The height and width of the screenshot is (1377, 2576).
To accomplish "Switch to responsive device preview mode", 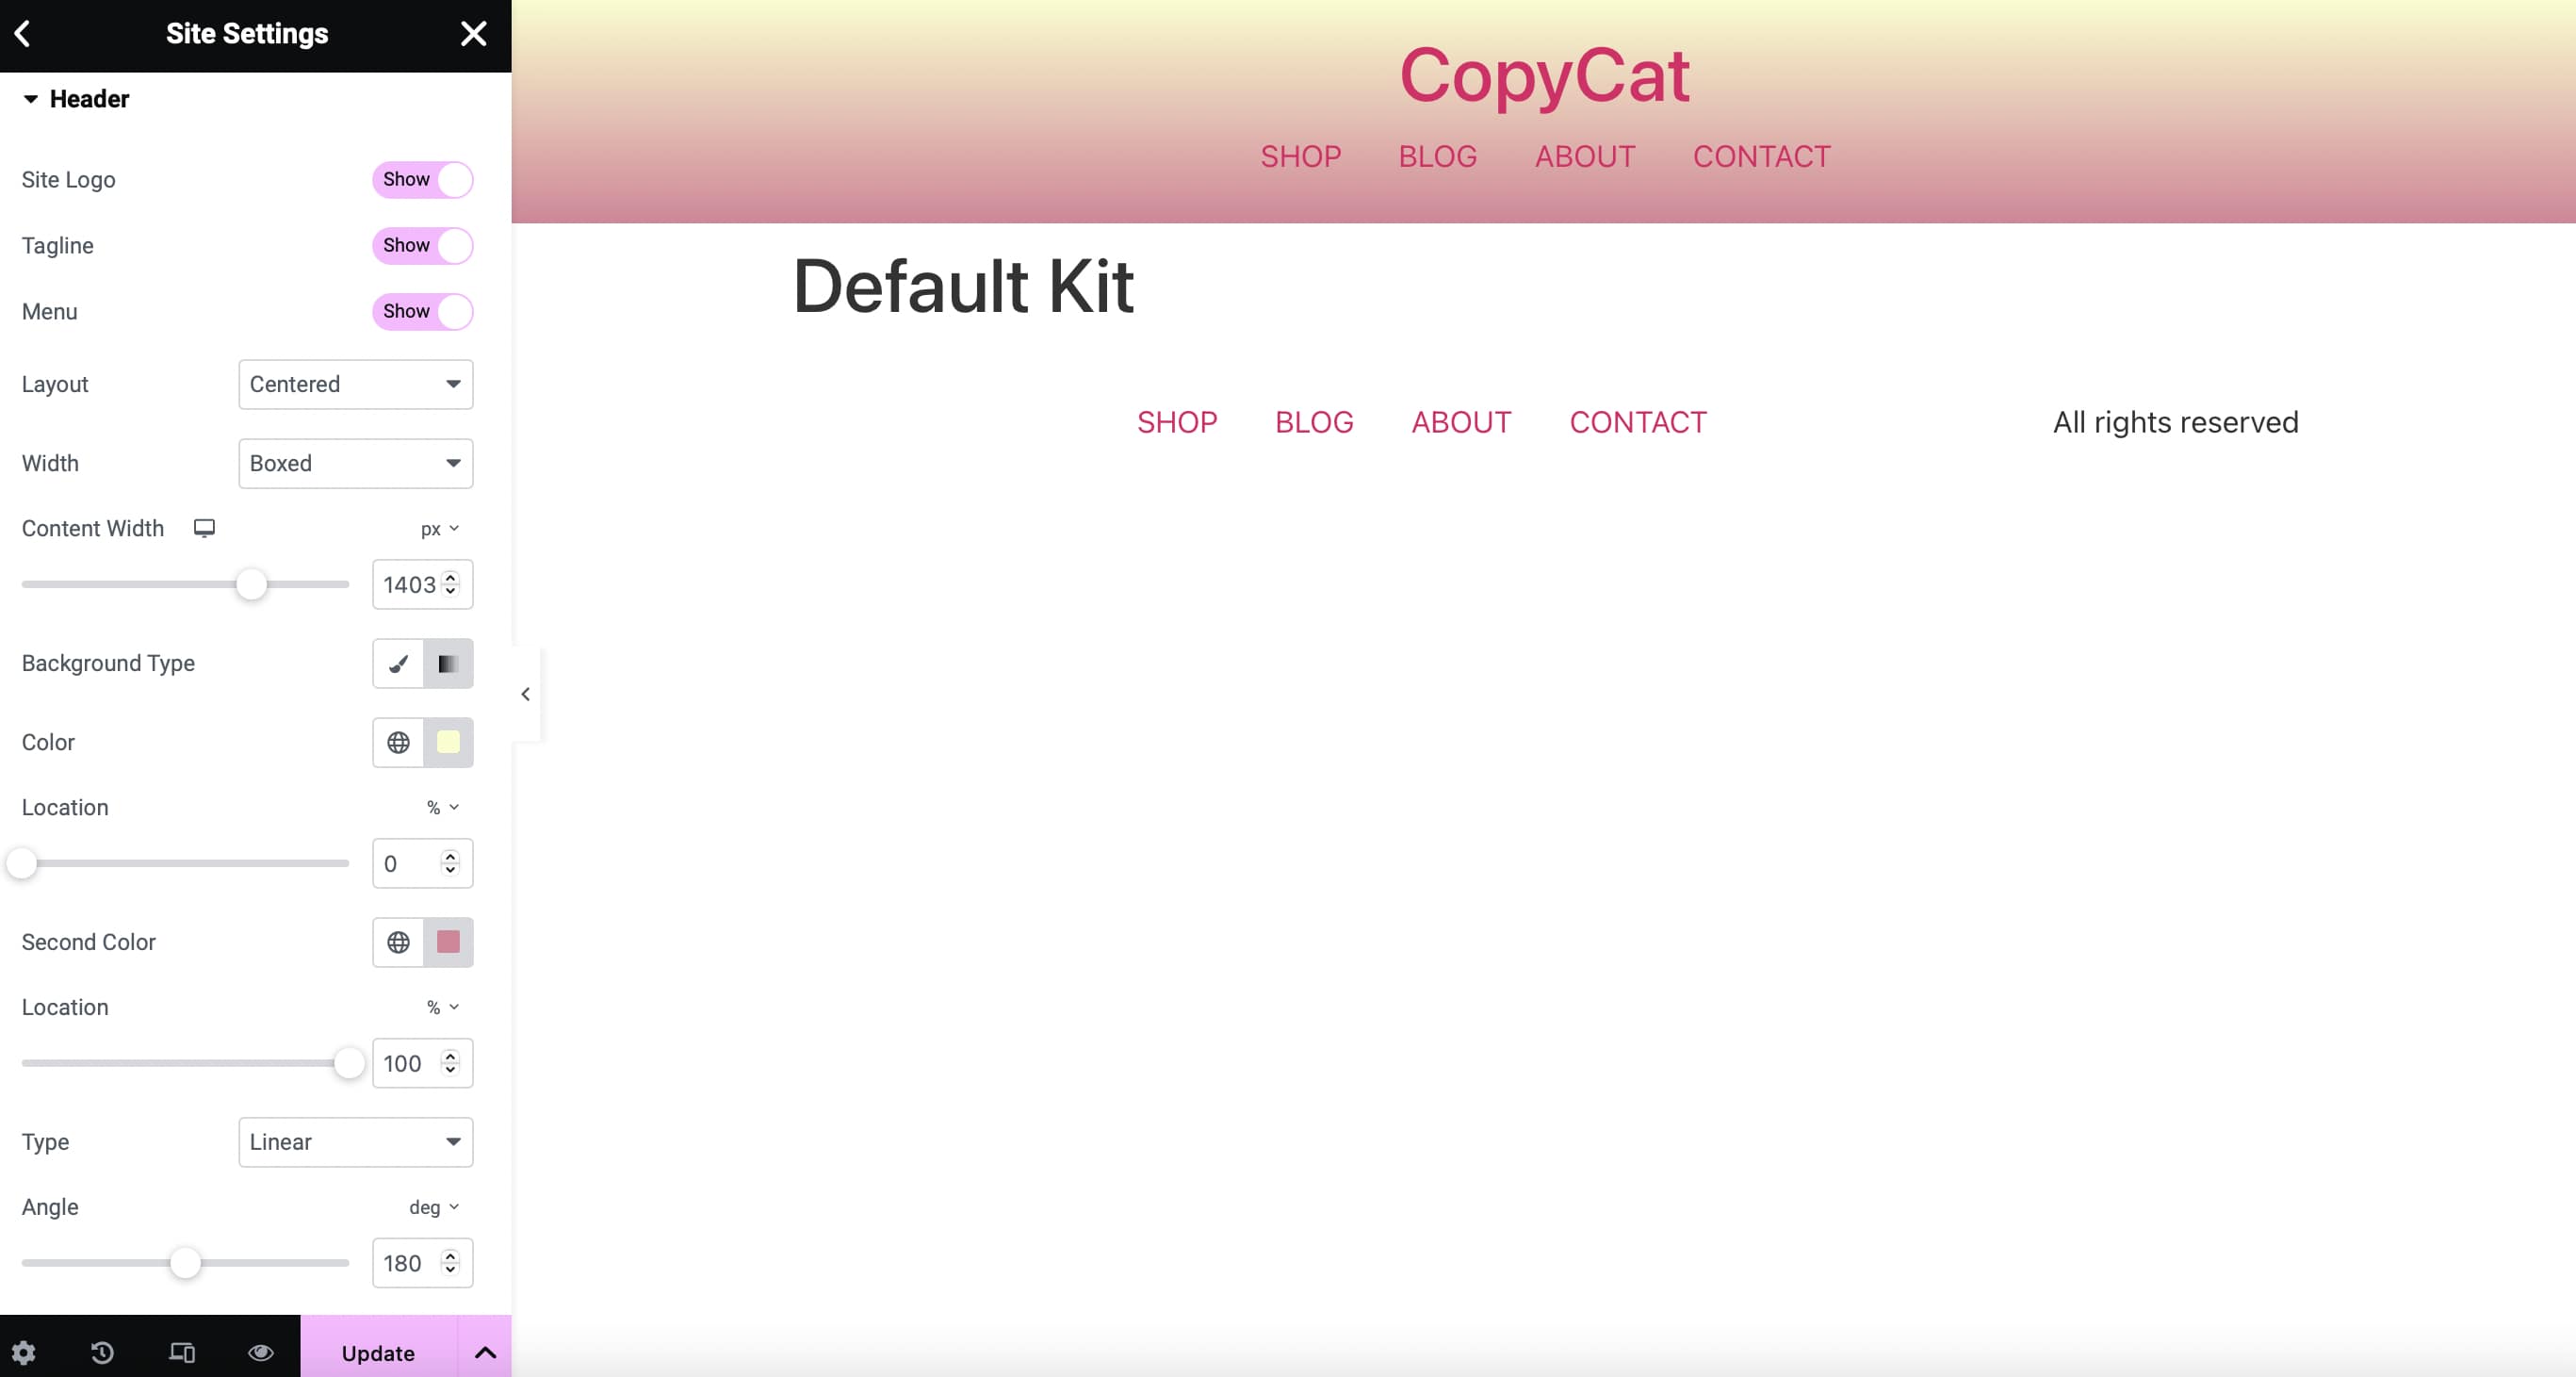I will [181, 1353].
